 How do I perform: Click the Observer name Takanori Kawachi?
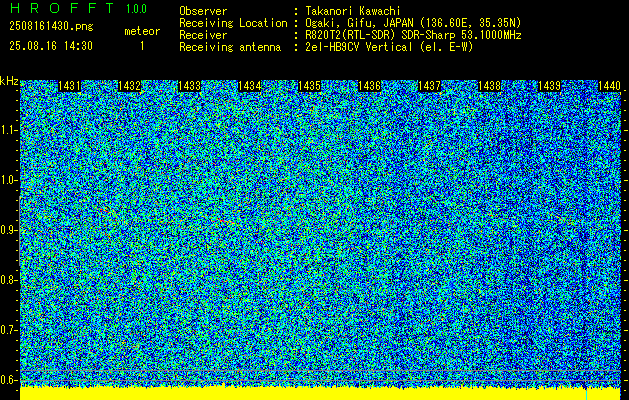point(353,11)
